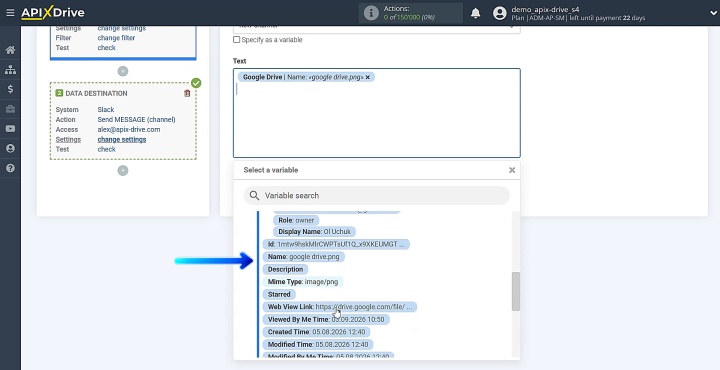
Task: Add step below Data Destination
Action: pyautogui.click(x=123, y=170)
